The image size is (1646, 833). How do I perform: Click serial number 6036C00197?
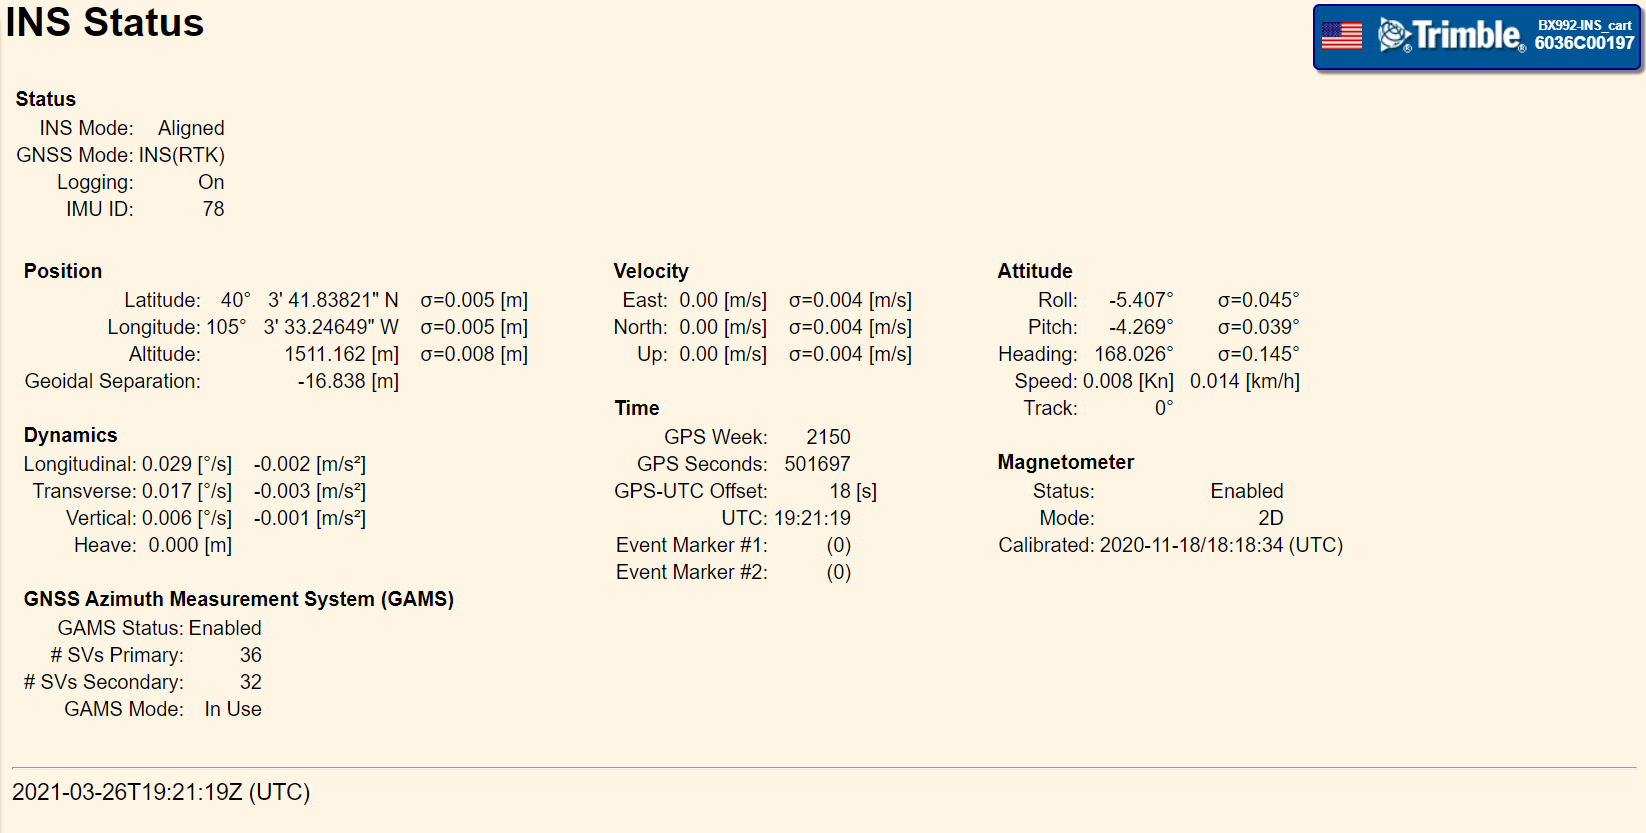pos(1584,43)
